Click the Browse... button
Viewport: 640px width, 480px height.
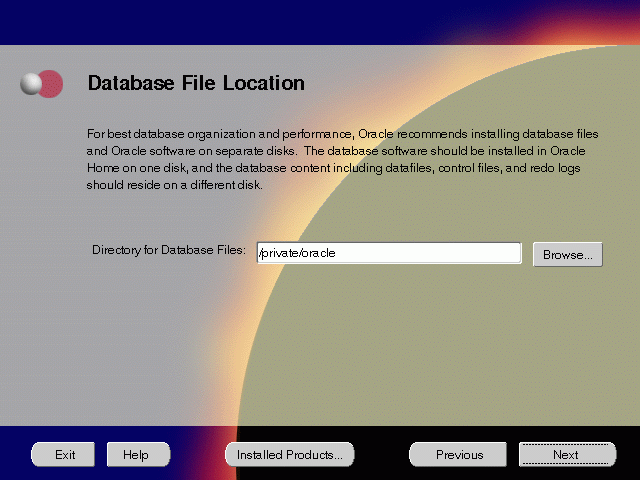567,255
